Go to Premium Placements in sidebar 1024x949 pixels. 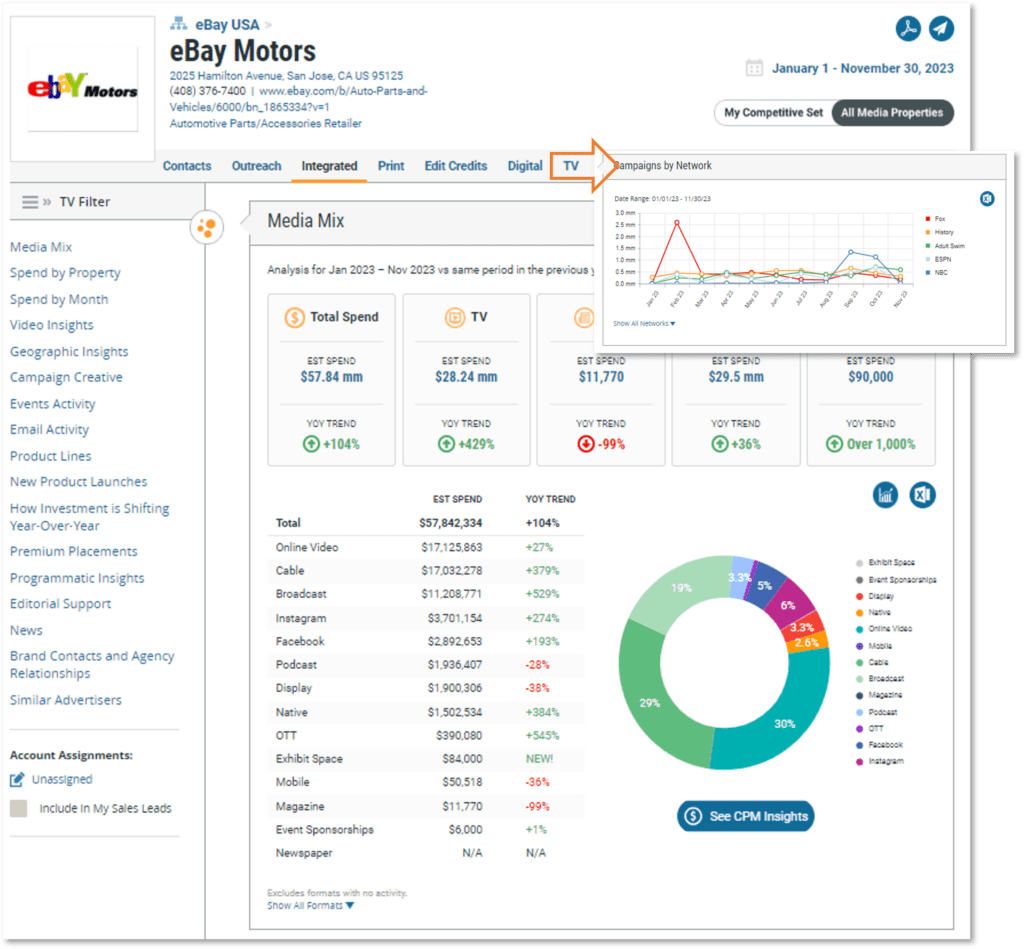point(74,552)
